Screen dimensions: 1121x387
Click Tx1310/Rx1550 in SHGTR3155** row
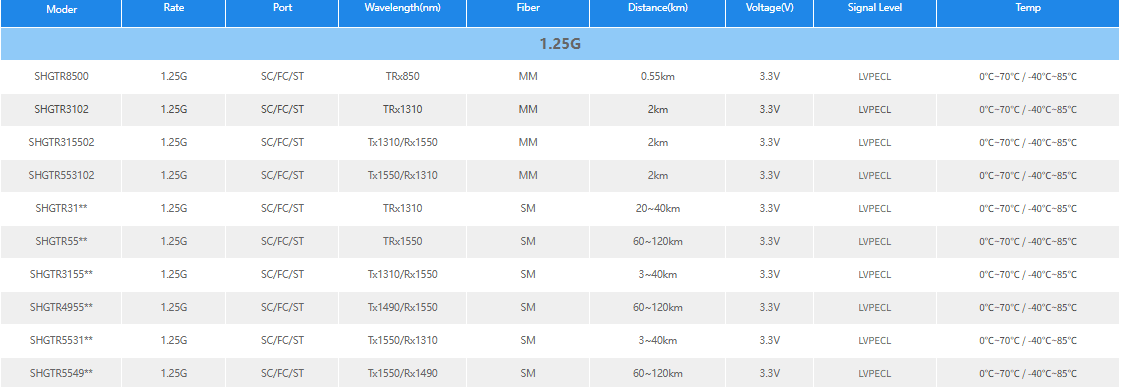coord(403,274)
